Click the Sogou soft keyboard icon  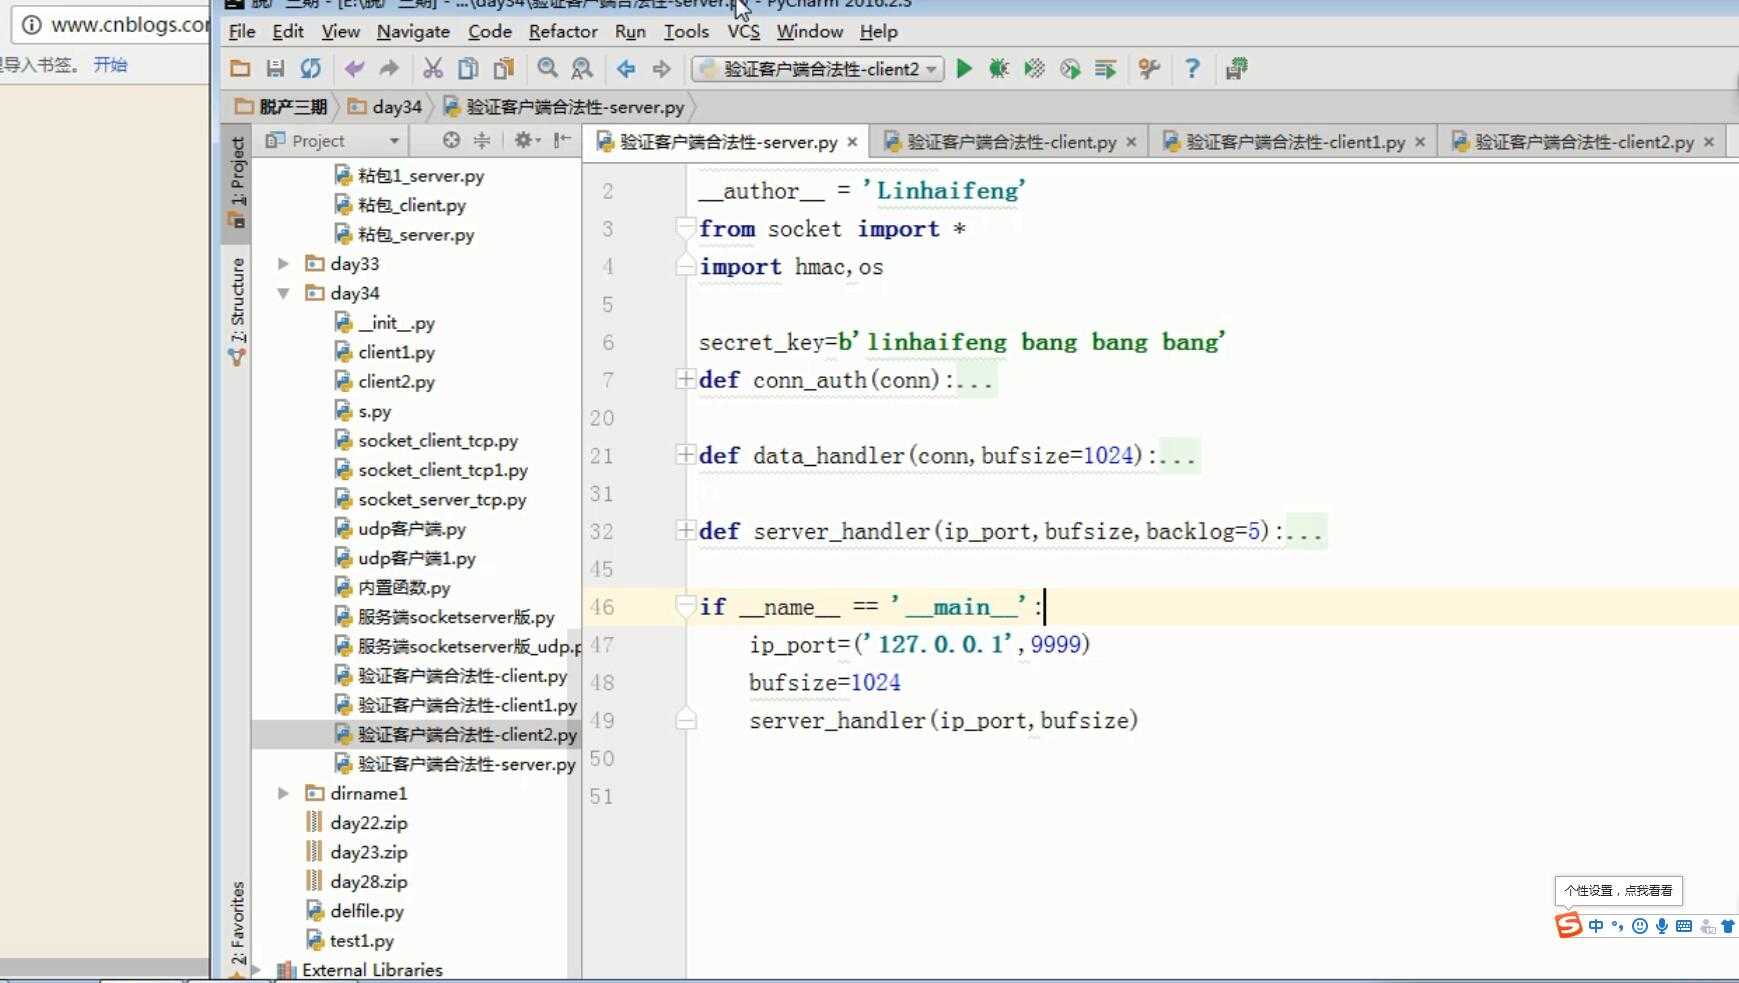coord(1684,926)
